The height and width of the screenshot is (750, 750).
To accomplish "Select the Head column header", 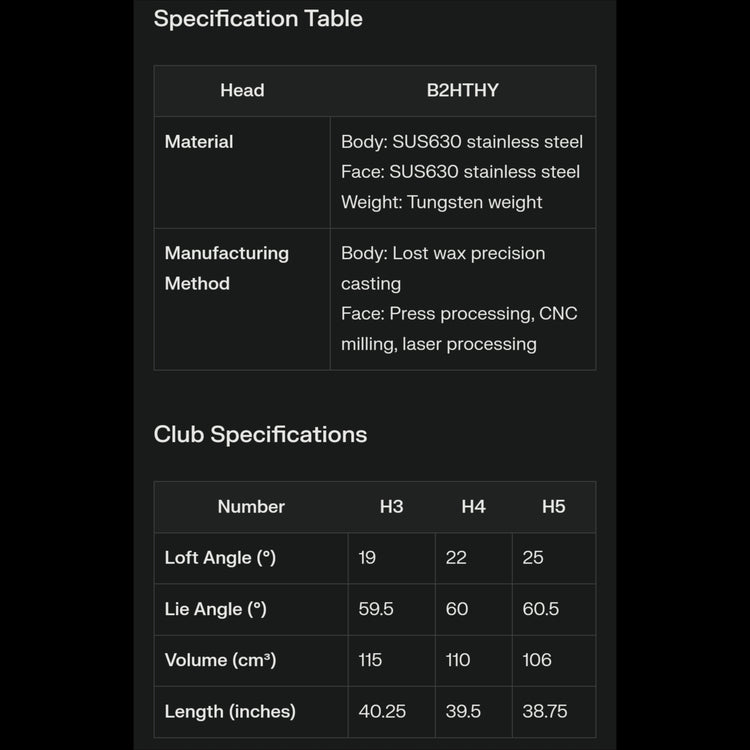I will pos(242,91).
